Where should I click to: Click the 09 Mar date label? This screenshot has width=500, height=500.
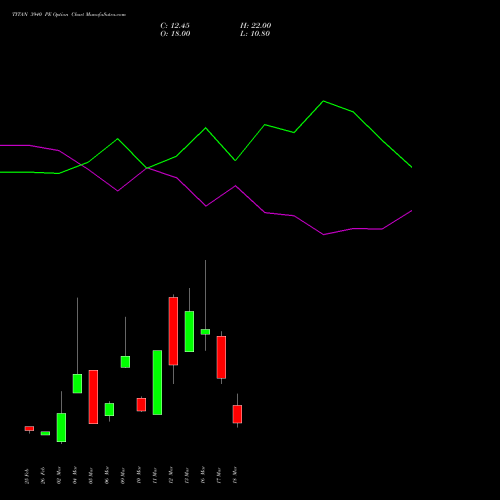coord(123,475)
